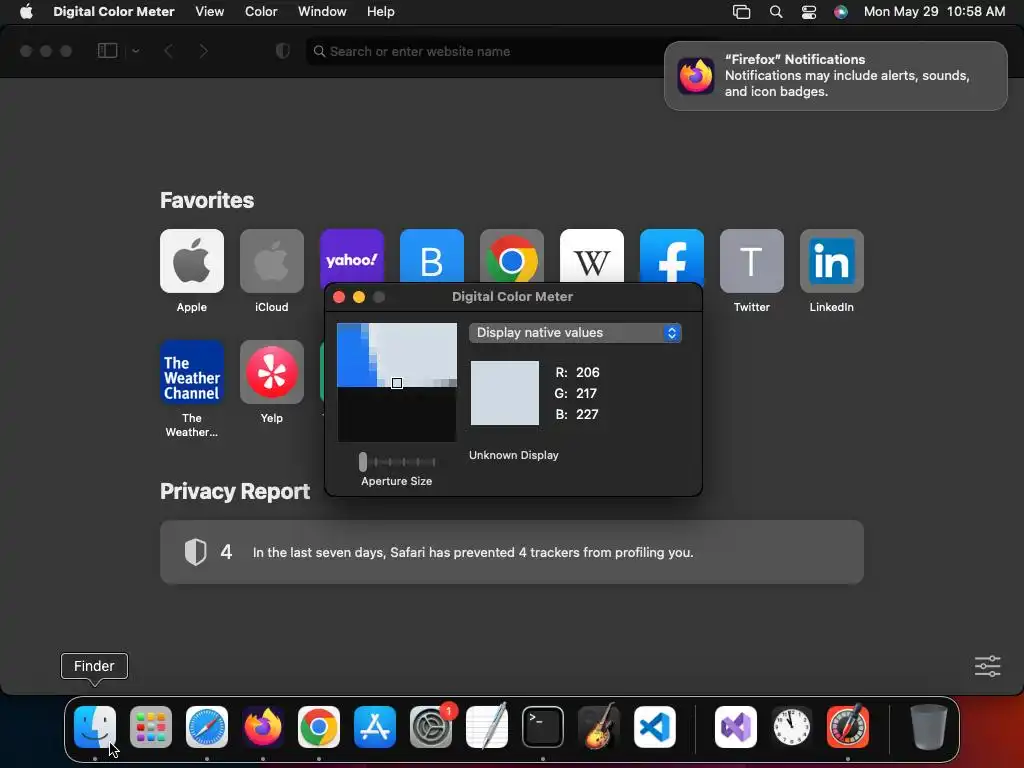
Task: Click the sampled color swatch preview
Action: tap(505, 393)
